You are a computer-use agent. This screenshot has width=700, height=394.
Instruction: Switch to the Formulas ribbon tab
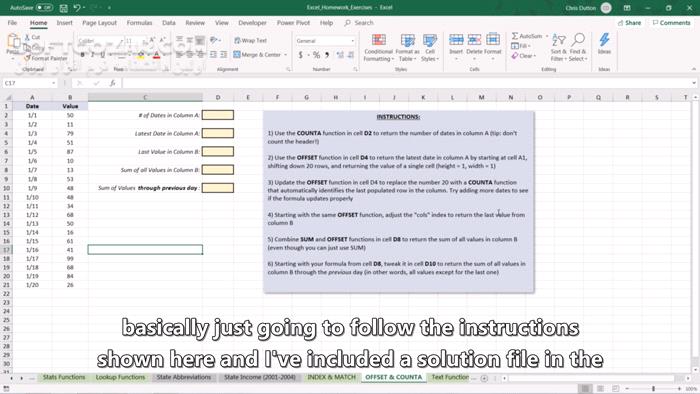tap(139, 23)
